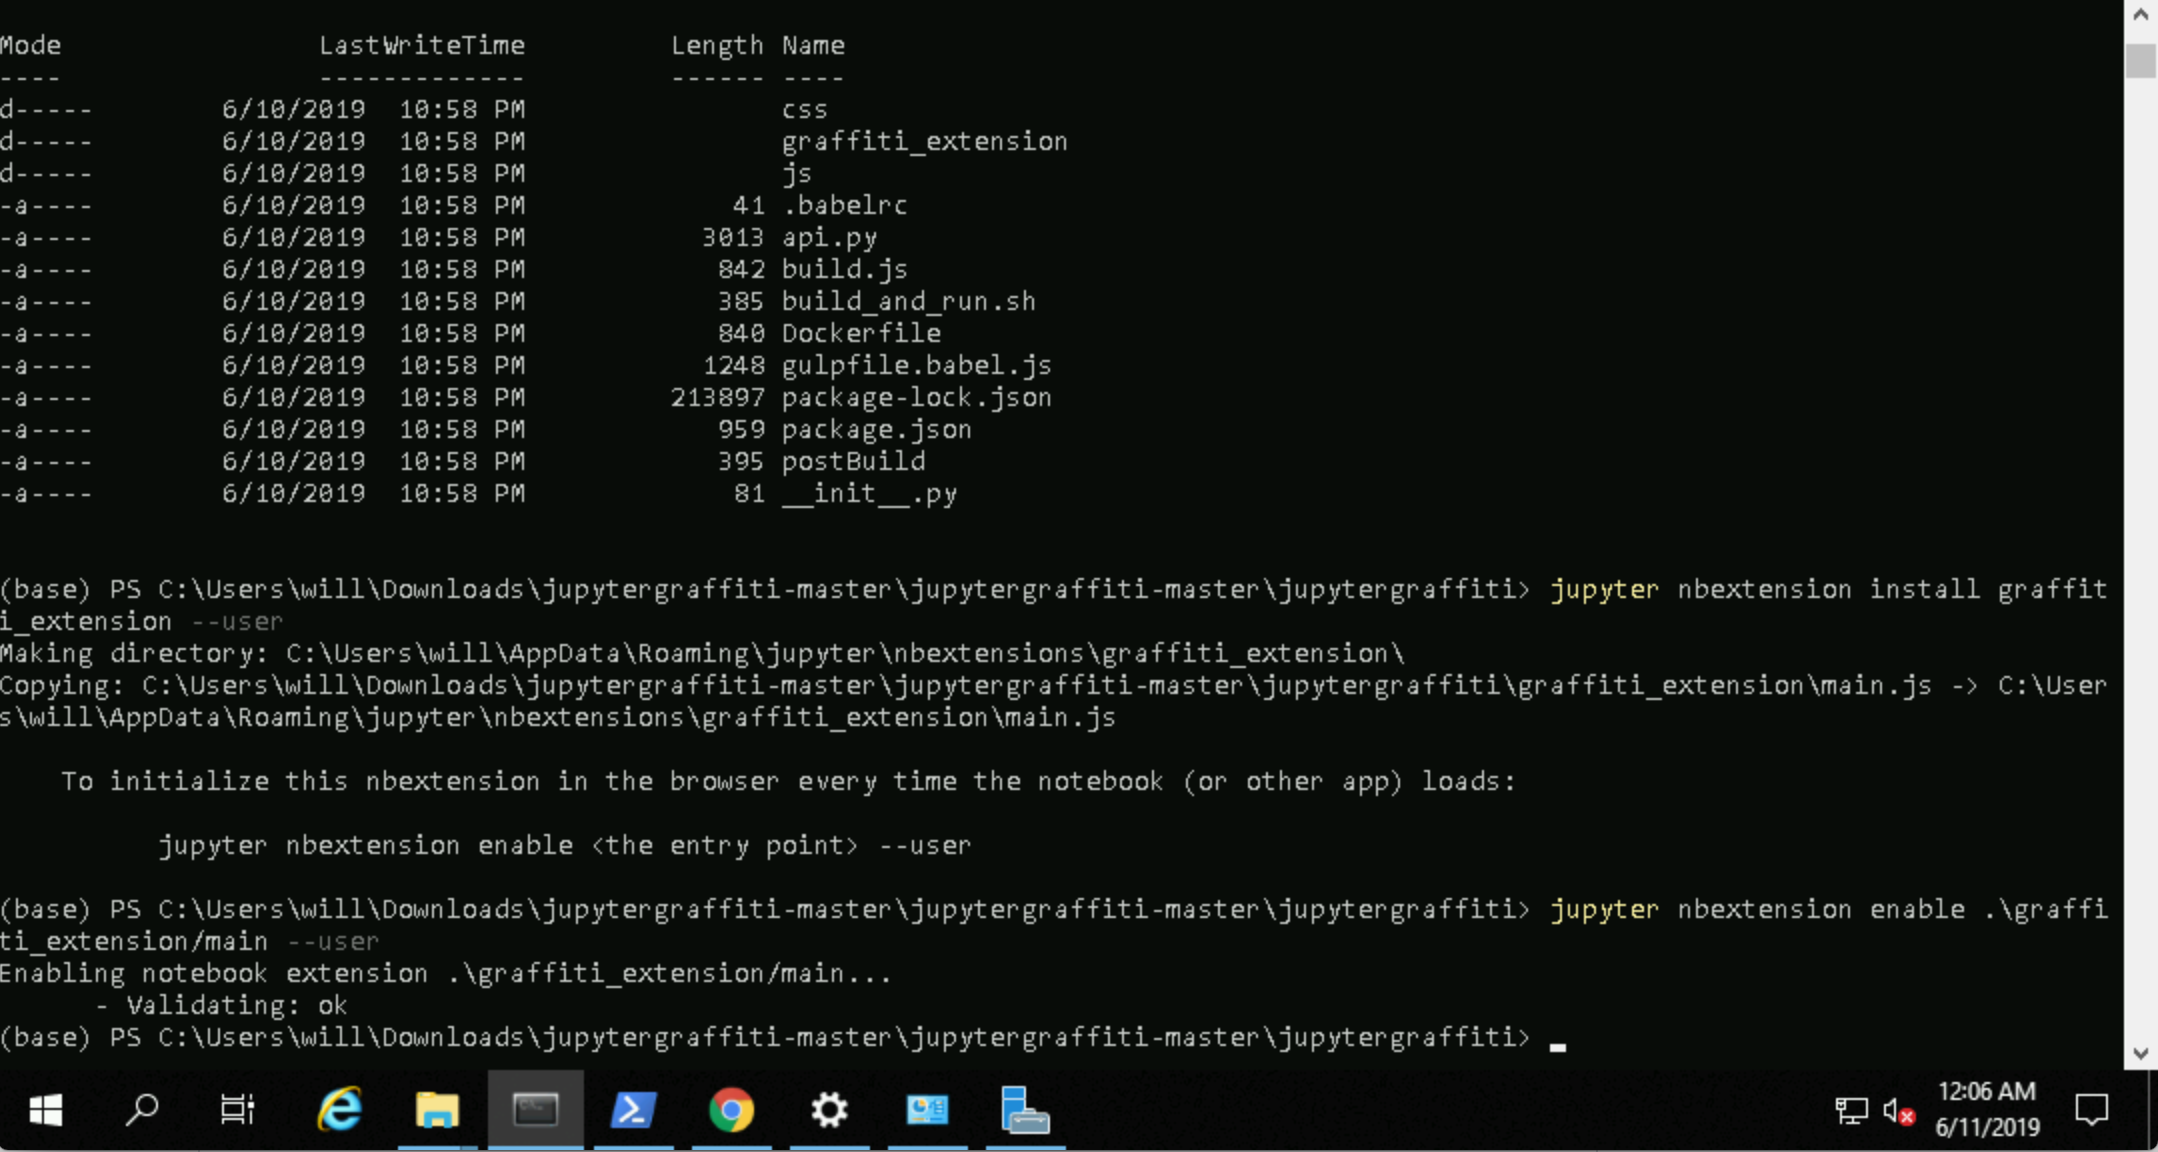
Task: Click the taskbar search magnifier icon
Action: point(142,1110)
